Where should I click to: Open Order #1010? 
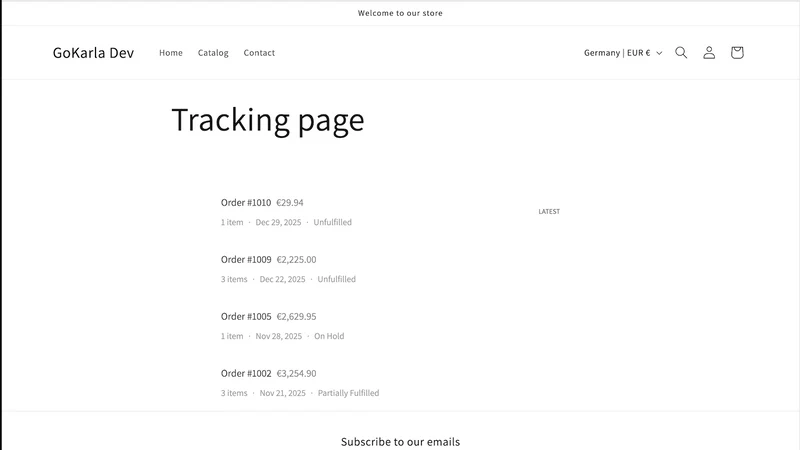[246, 203]
